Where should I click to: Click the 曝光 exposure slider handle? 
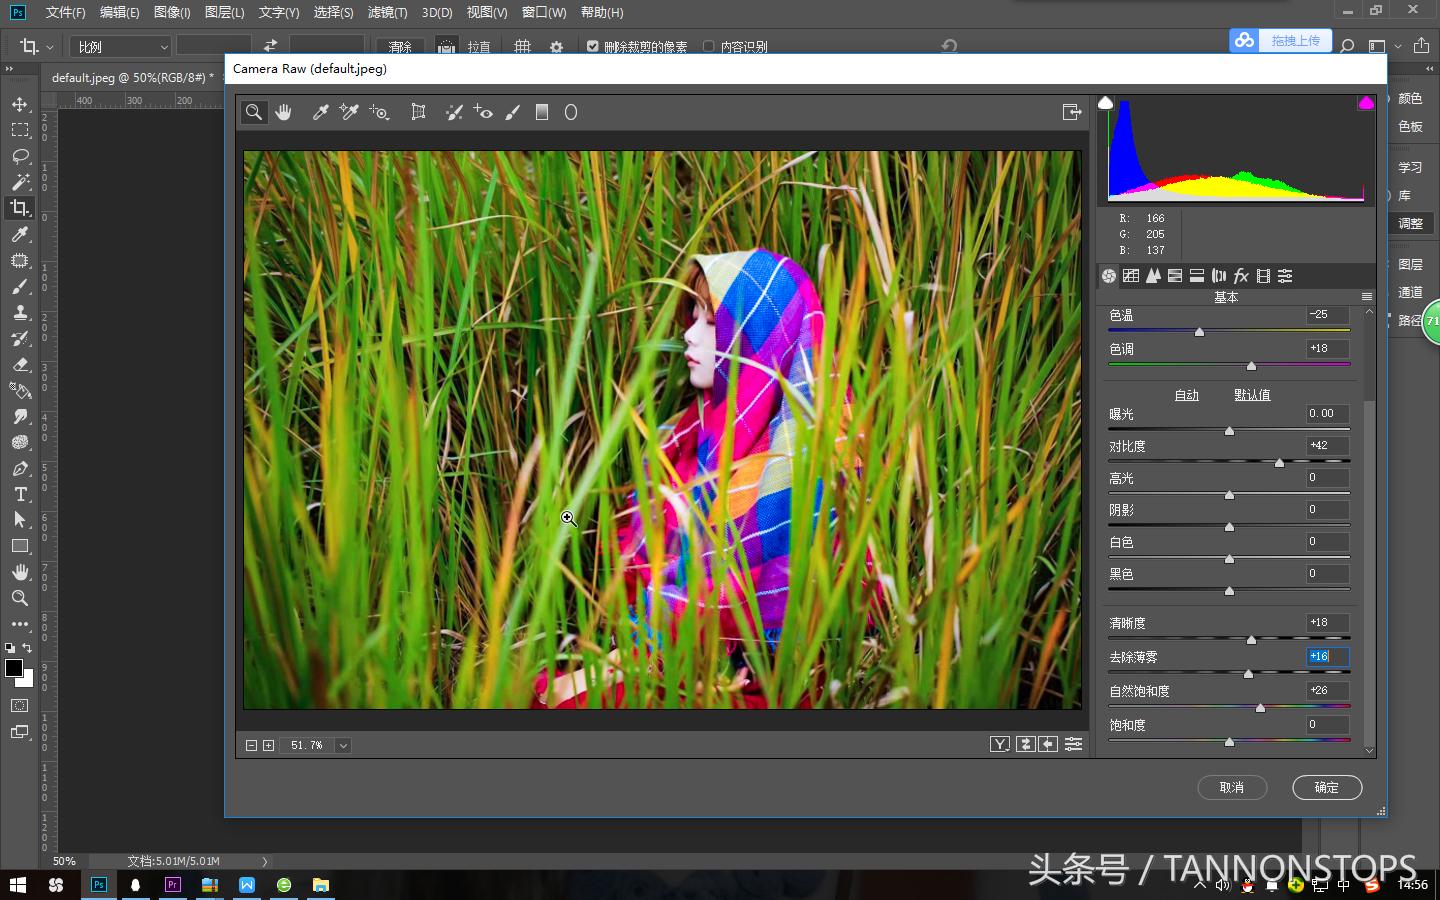(1229, 431)
